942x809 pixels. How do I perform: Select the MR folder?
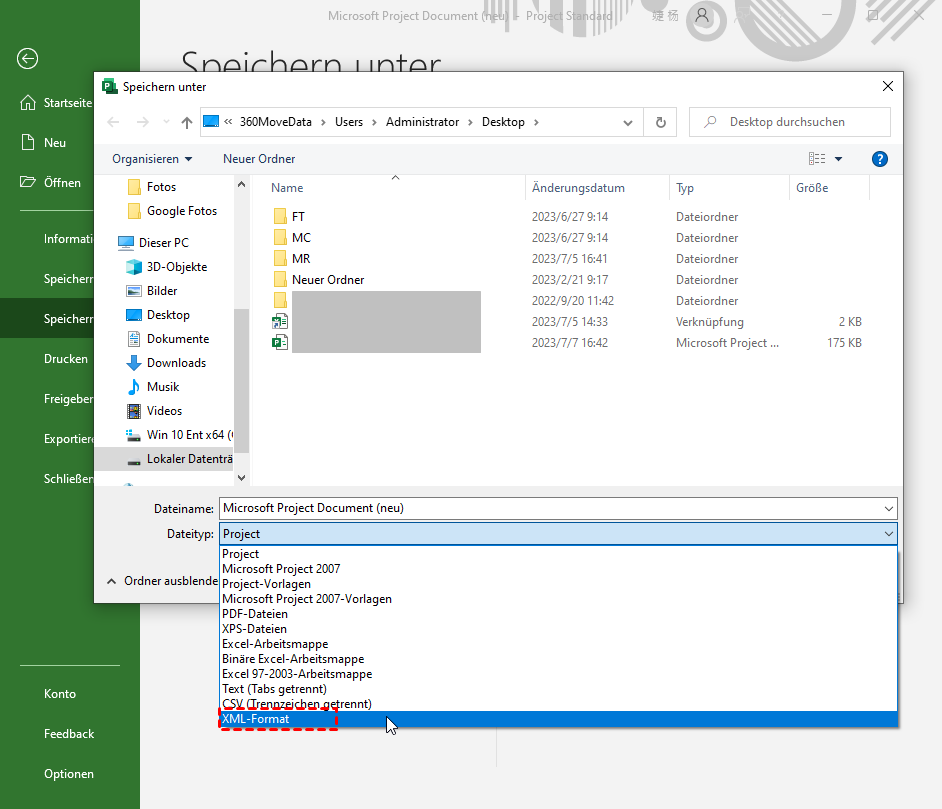pos(291,258)
